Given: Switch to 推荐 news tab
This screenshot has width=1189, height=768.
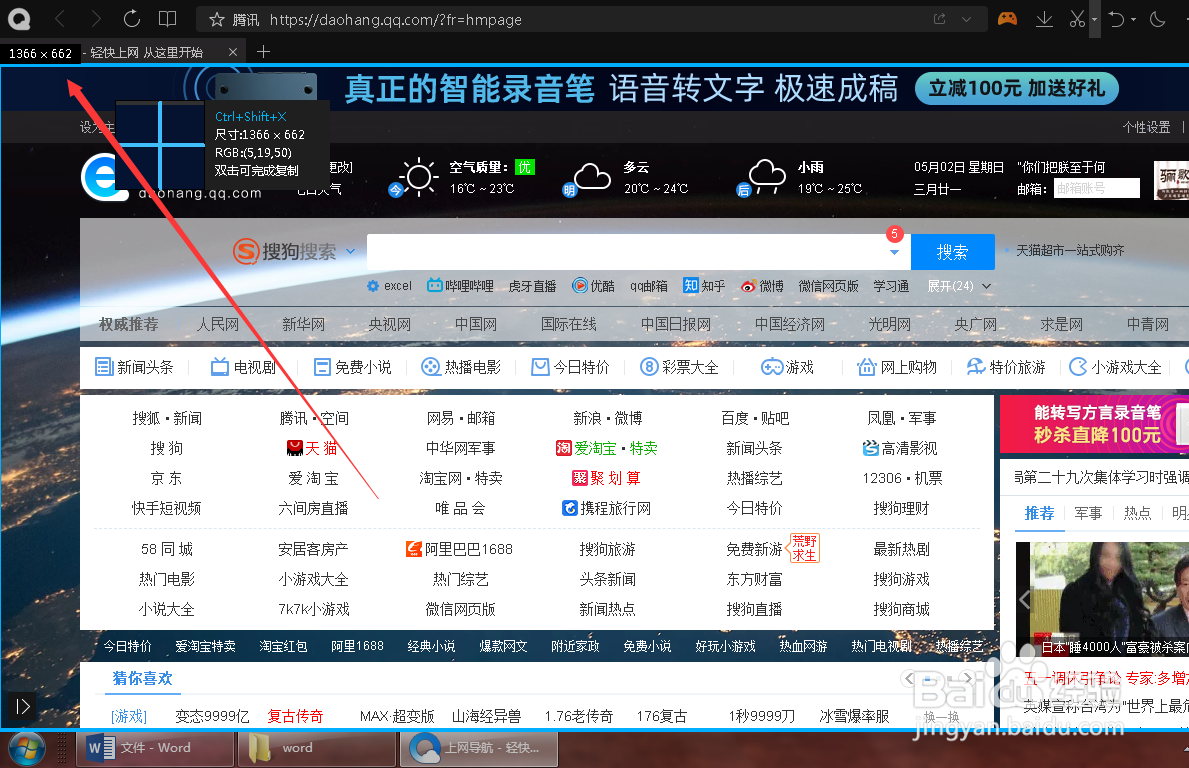Looking at the screenshot, I should click(x=1039, y=513).
